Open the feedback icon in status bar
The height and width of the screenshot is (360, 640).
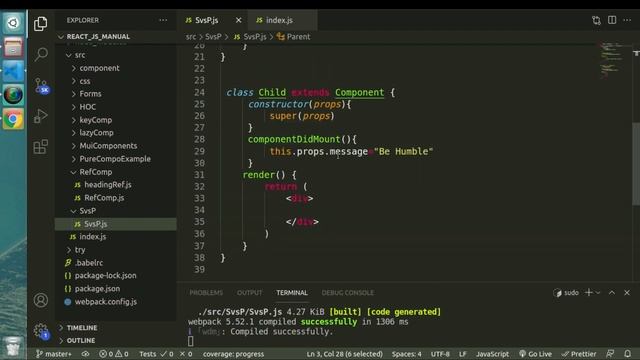coord(610,354)
